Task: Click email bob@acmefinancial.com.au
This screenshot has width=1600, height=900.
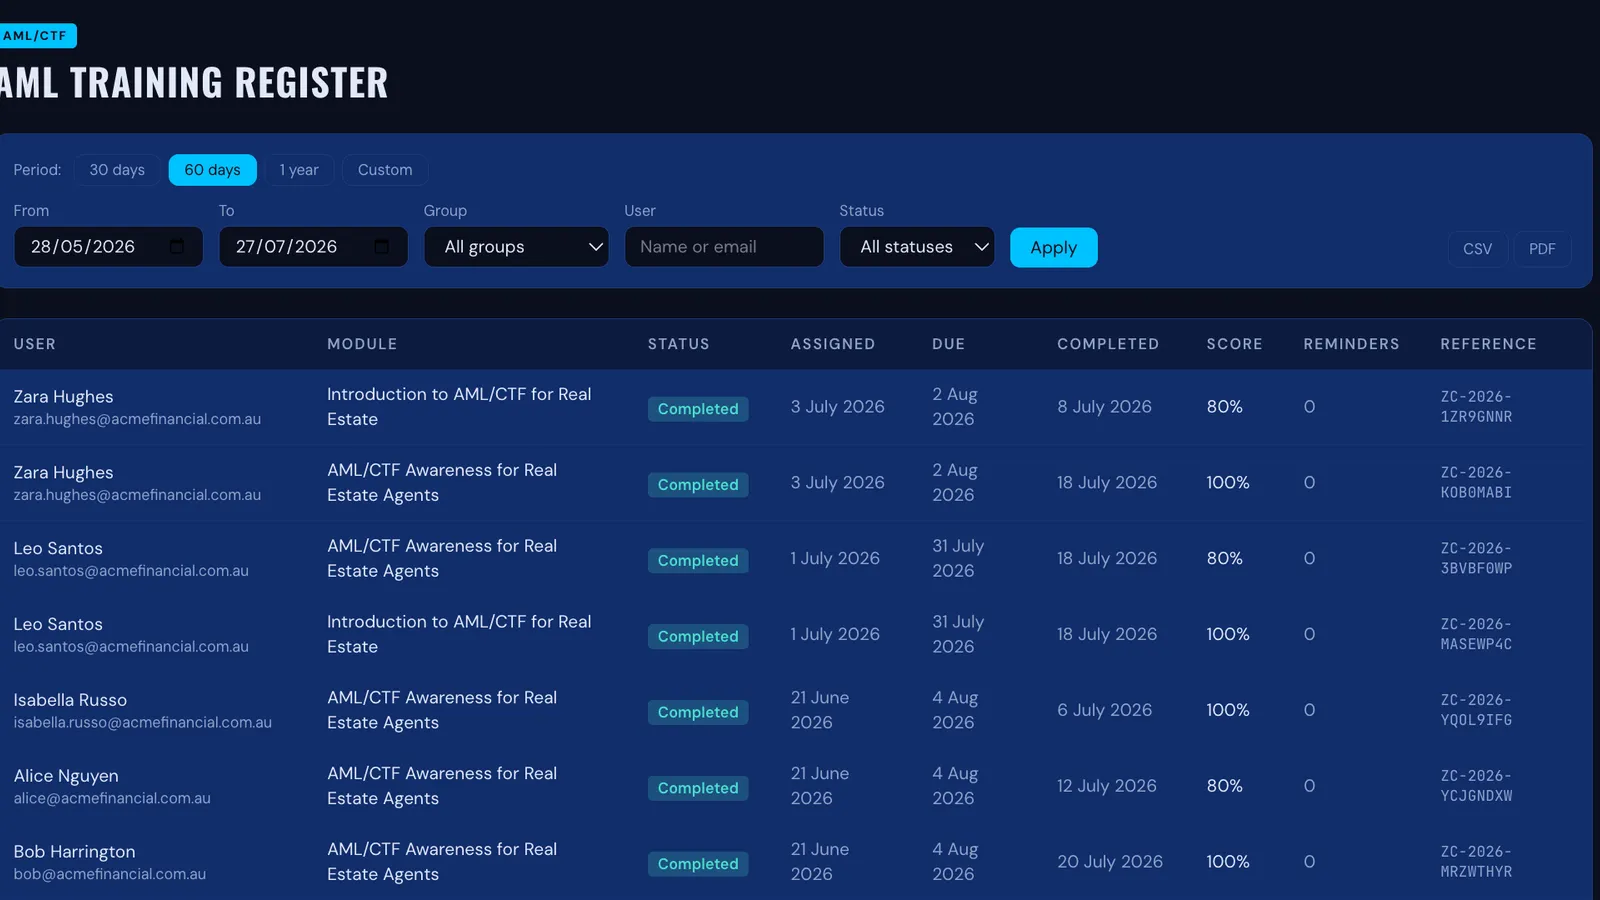Action: click(x=110, y=875)
